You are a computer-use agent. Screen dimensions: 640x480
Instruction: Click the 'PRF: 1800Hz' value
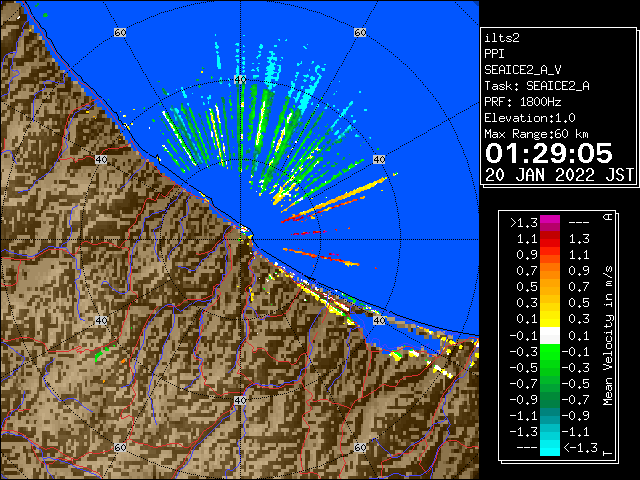(x=523, y=102)
